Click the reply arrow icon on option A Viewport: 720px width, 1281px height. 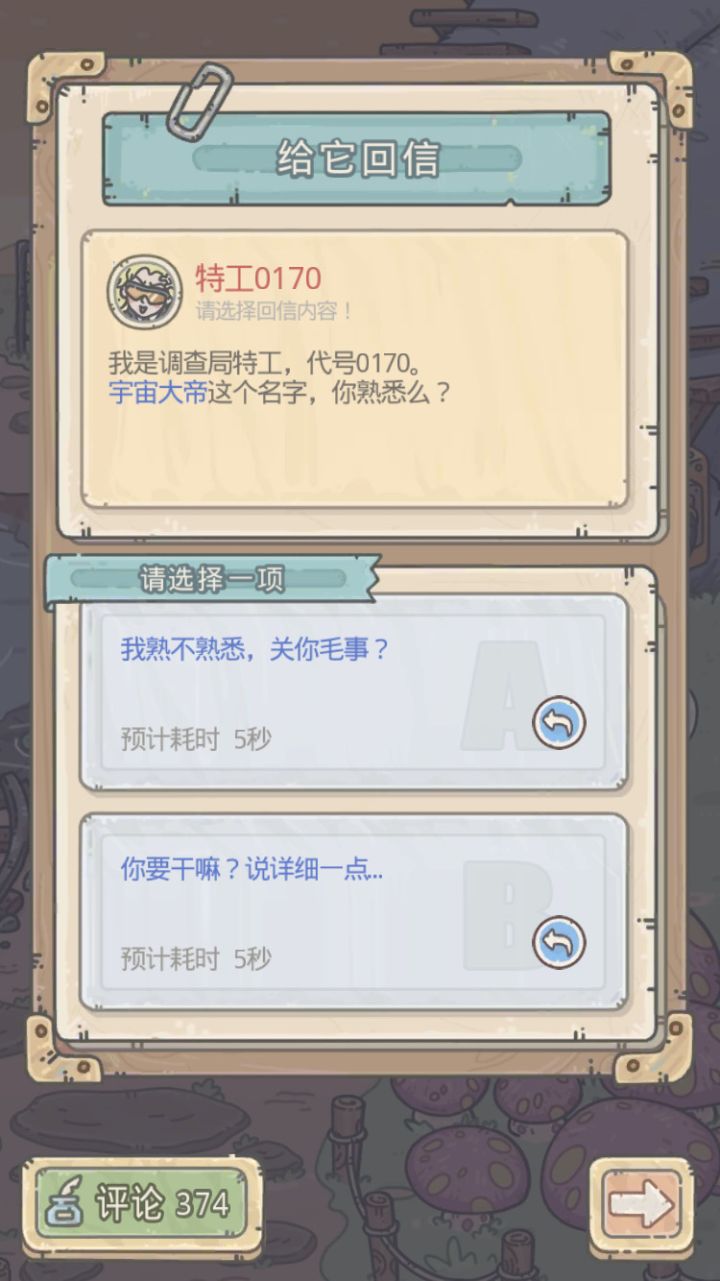pos(558,723)
